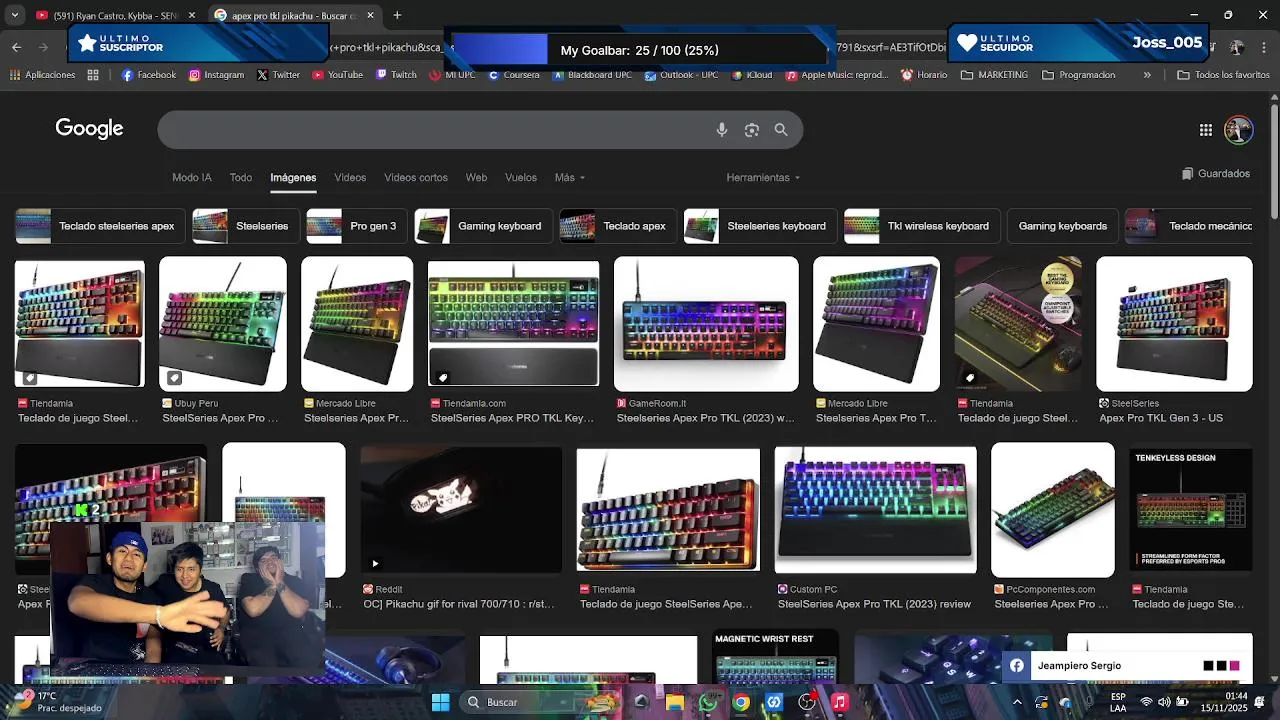Switch to Modo IA tab
Viewport: 1280px width, 720px height.
[x=192, y=177]
